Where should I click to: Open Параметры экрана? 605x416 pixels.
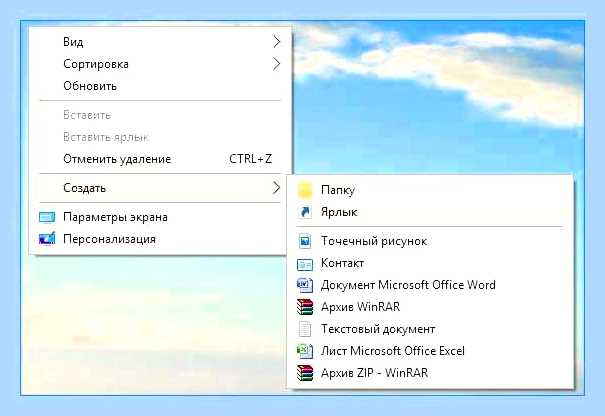[161, 217]
